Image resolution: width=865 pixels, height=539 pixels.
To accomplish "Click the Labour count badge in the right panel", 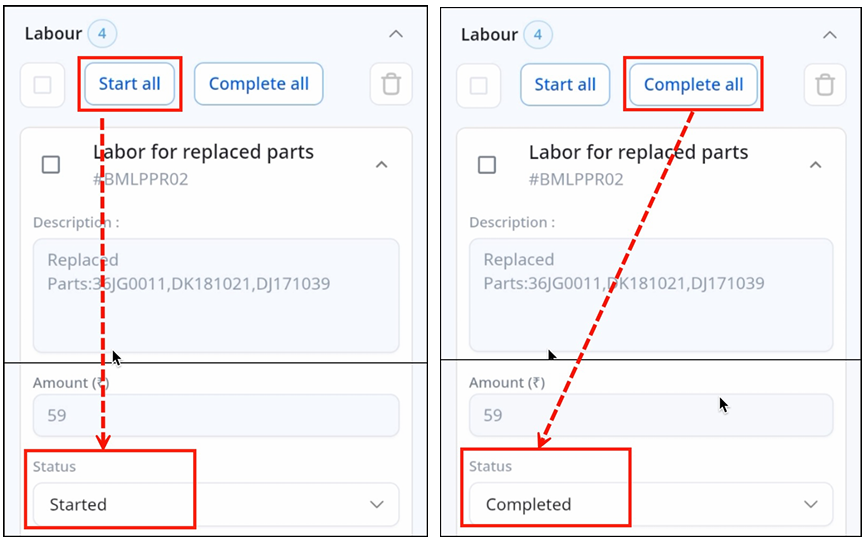I will [x=538, y=35].
